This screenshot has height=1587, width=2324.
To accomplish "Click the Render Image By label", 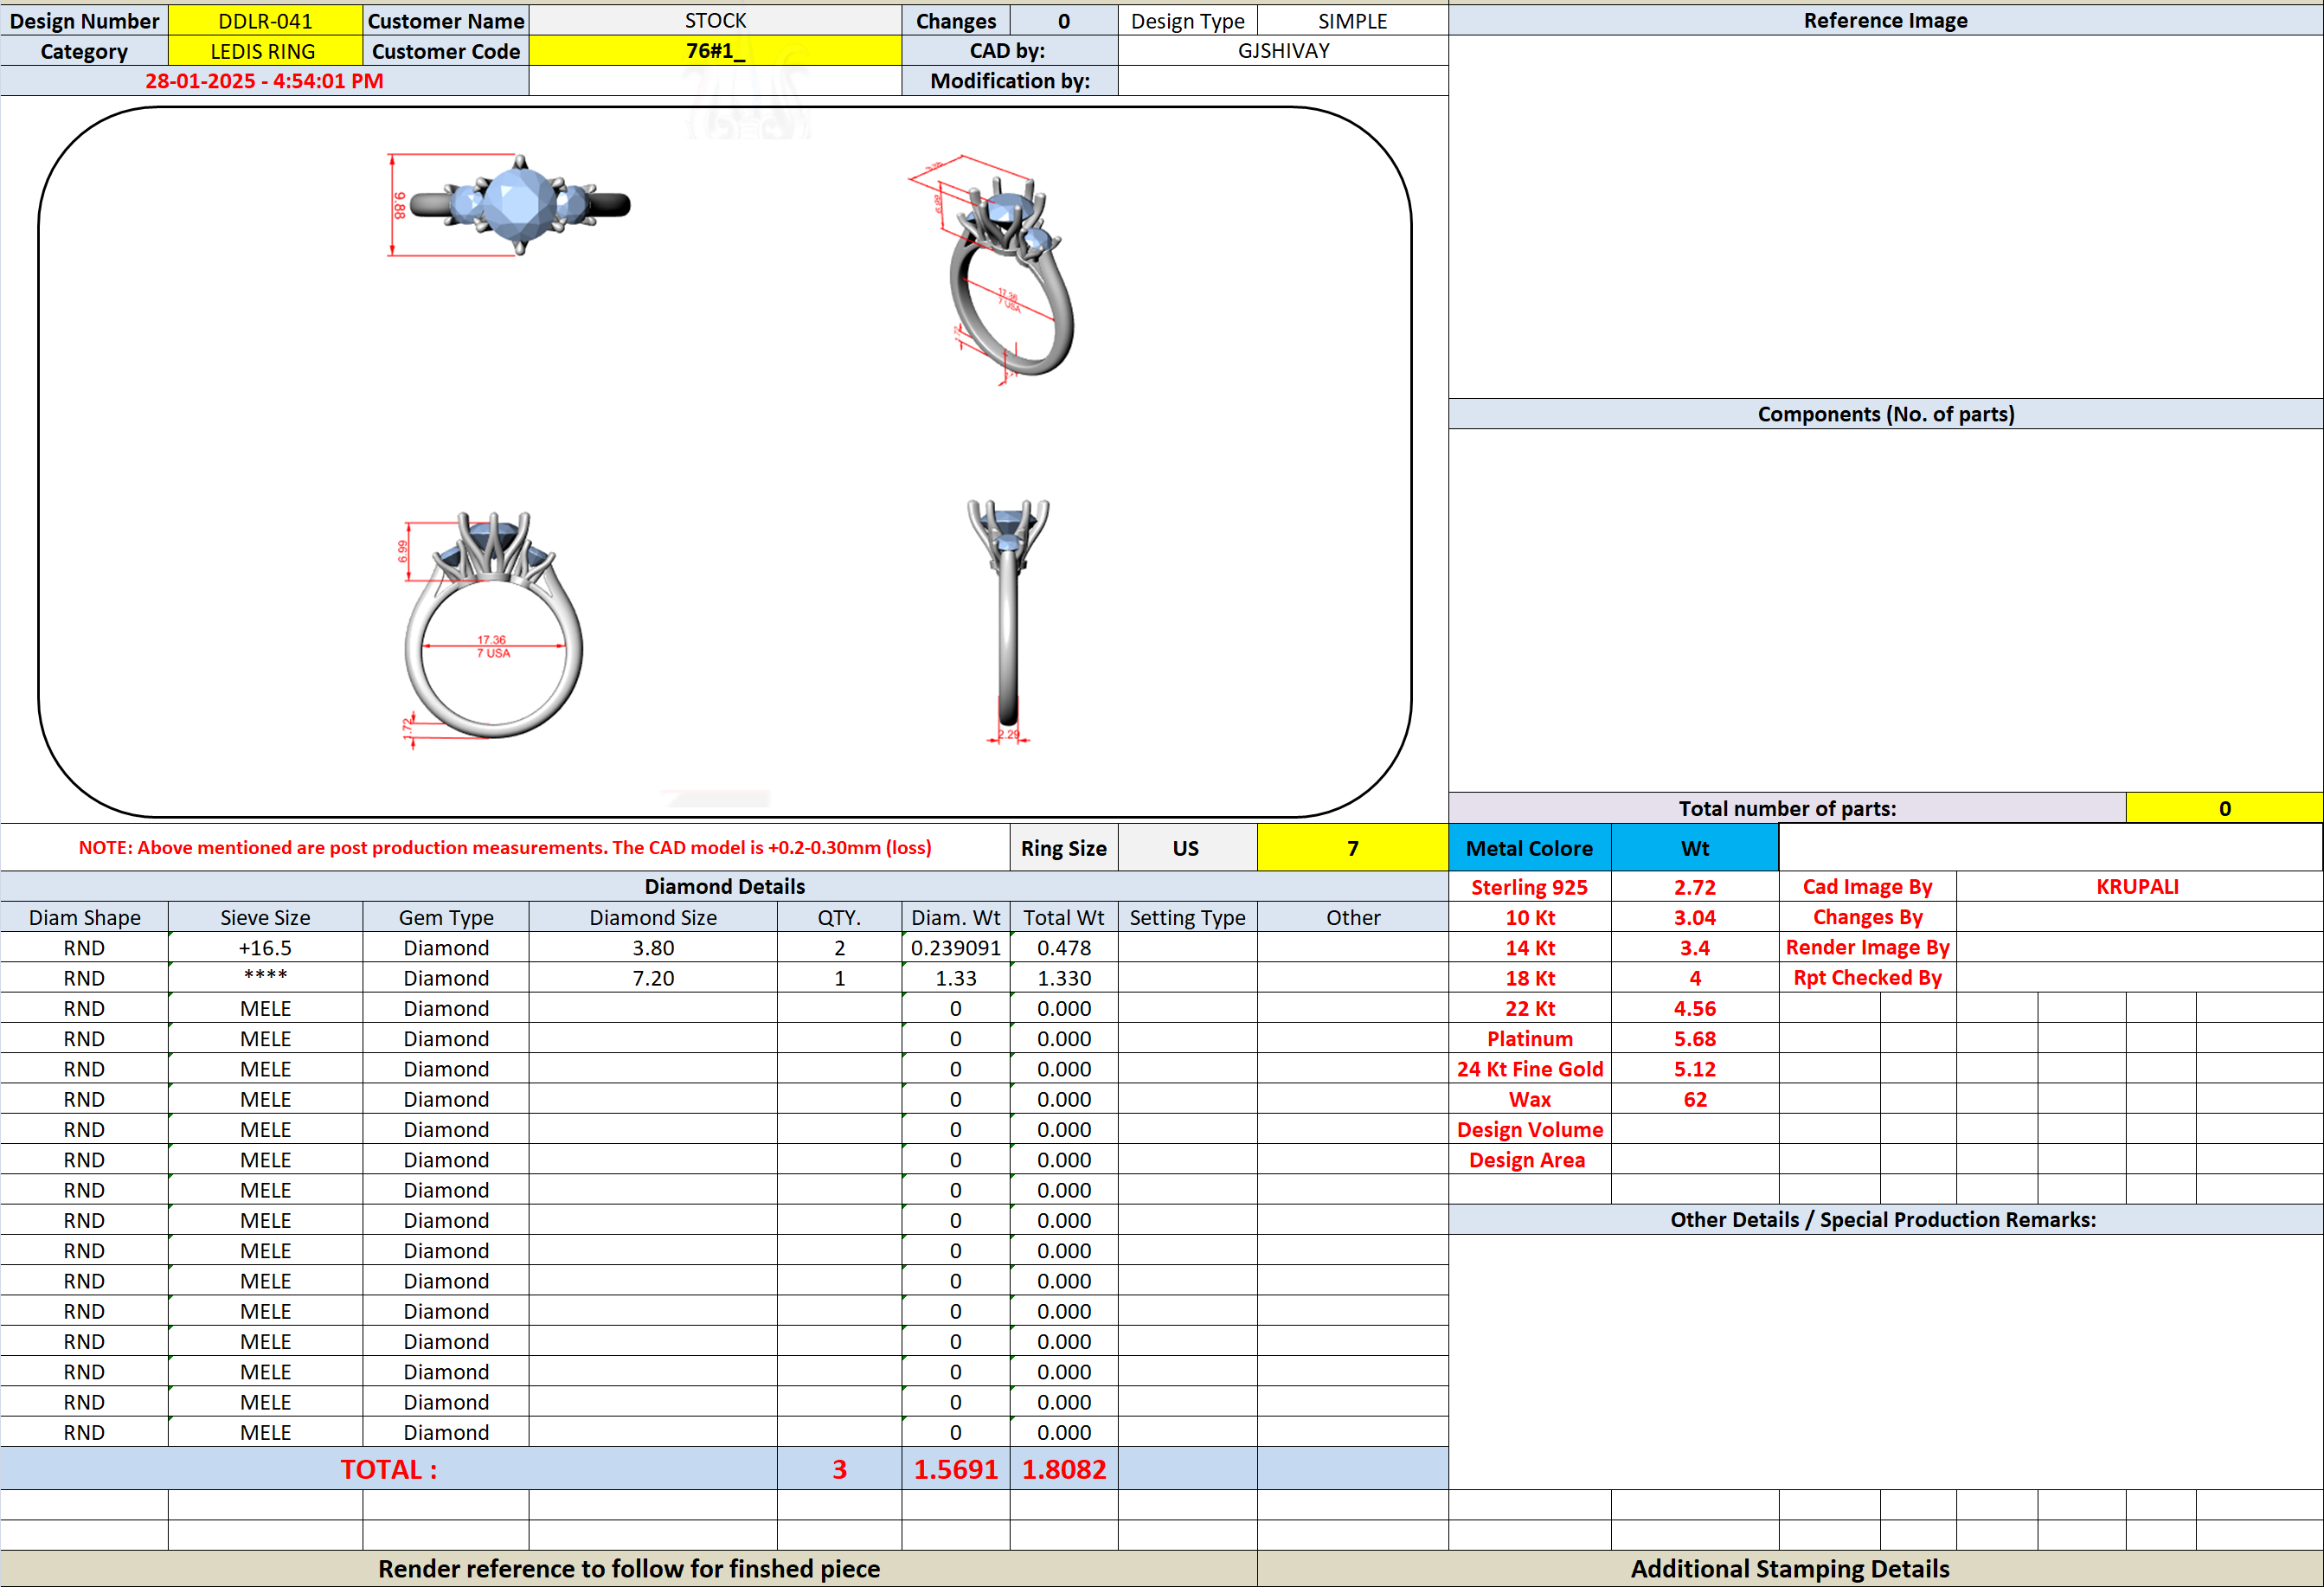I will pyautogui.click(x=1867, y=947).
